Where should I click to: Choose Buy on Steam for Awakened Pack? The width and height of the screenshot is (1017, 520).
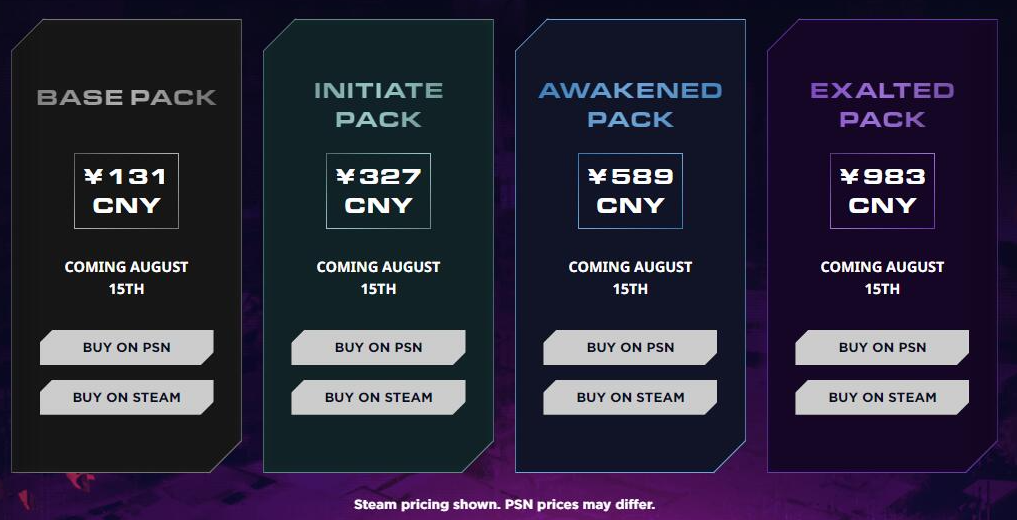click(x=630, y=397)
